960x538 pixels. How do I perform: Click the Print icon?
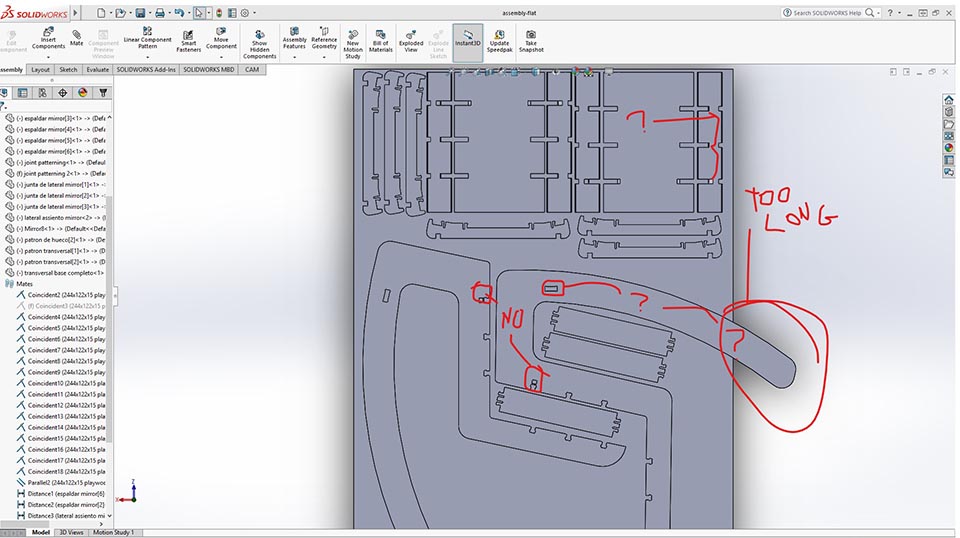point(160,12)
